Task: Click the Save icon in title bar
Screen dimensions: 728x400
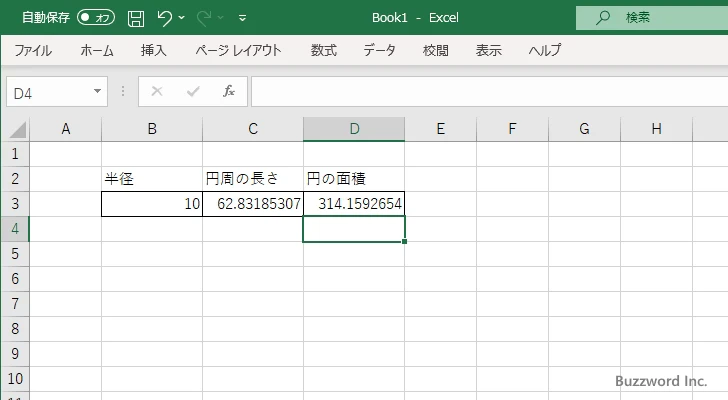Action: click(x=136, y=18)
